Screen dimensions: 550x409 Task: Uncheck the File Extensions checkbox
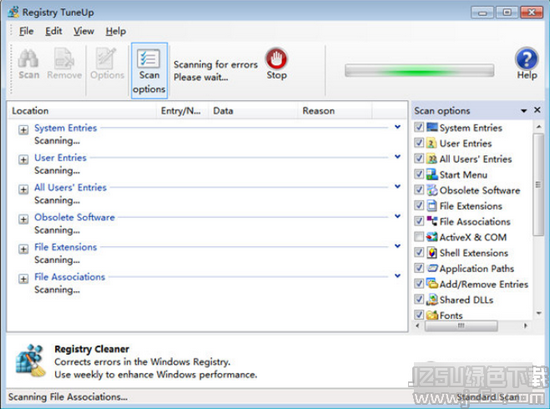tap(419, 205)
